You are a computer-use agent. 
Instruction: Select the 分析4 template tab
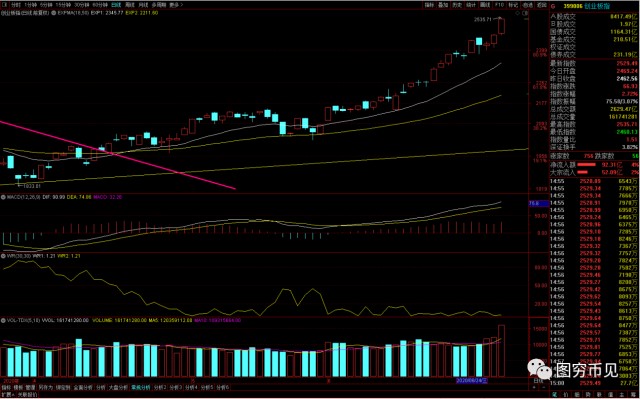click(191, 388)
